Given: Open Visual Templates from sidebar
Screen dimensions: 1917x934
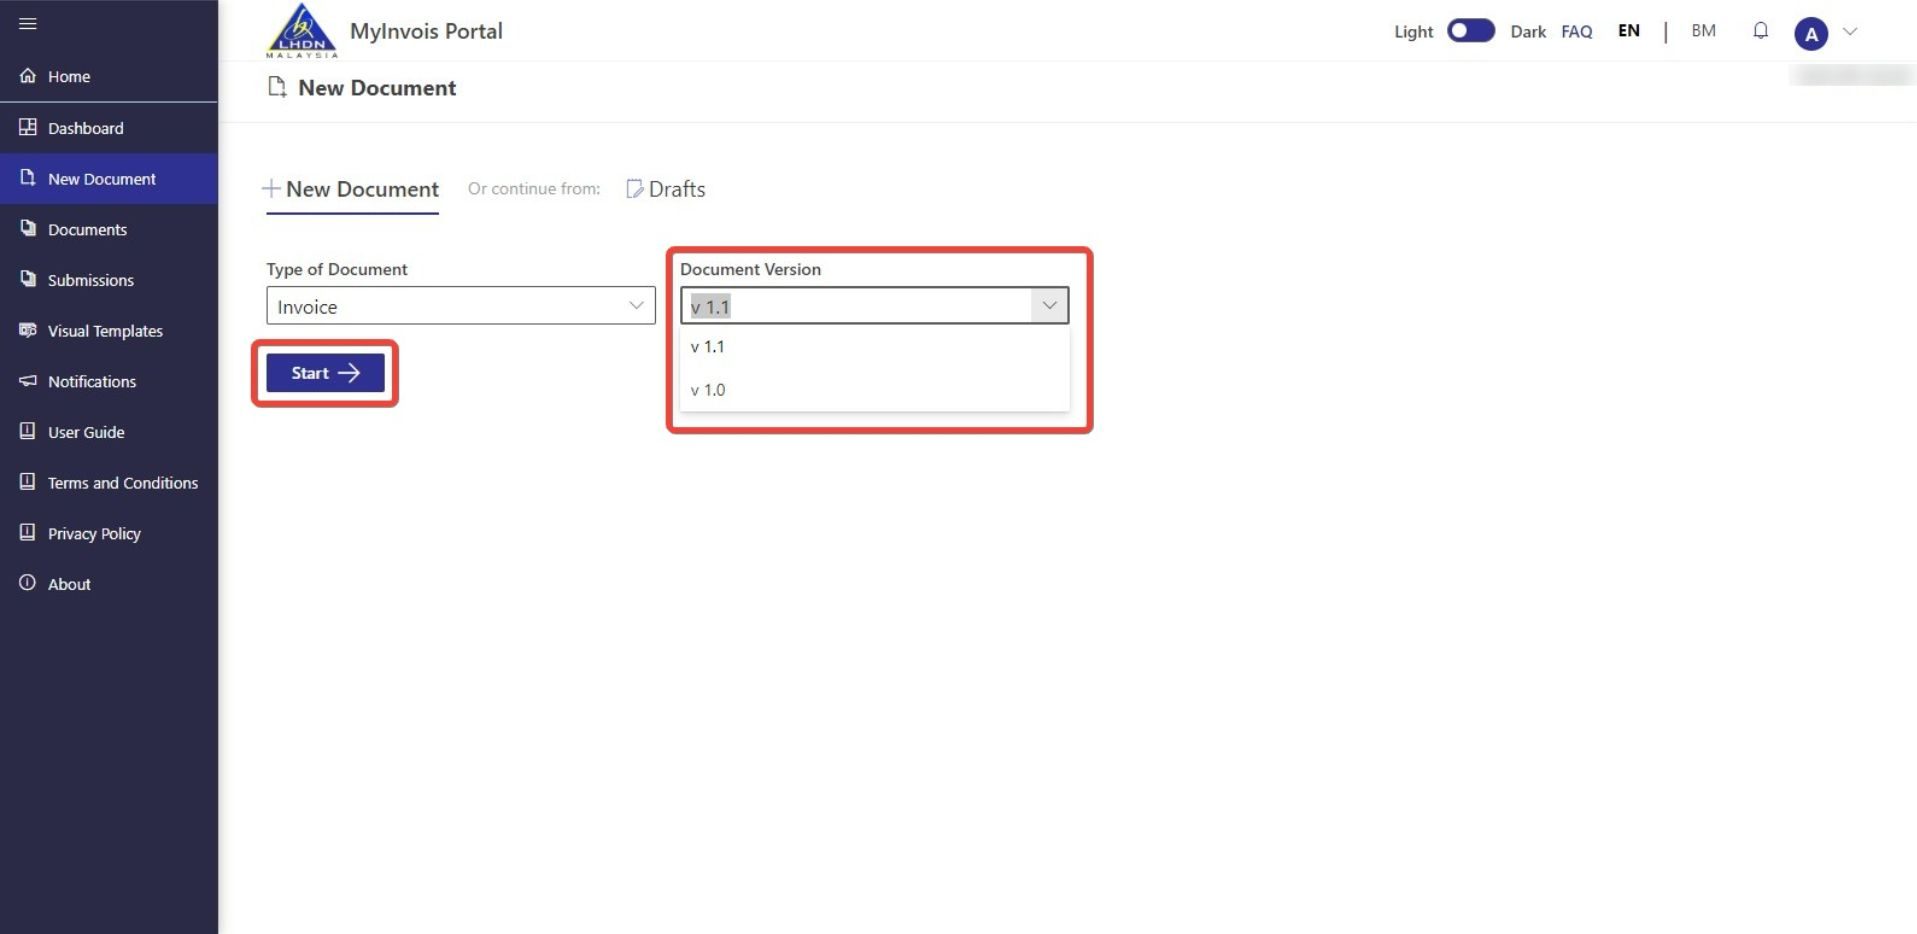Looking at the screenshot, I should (x=108, y=331).
